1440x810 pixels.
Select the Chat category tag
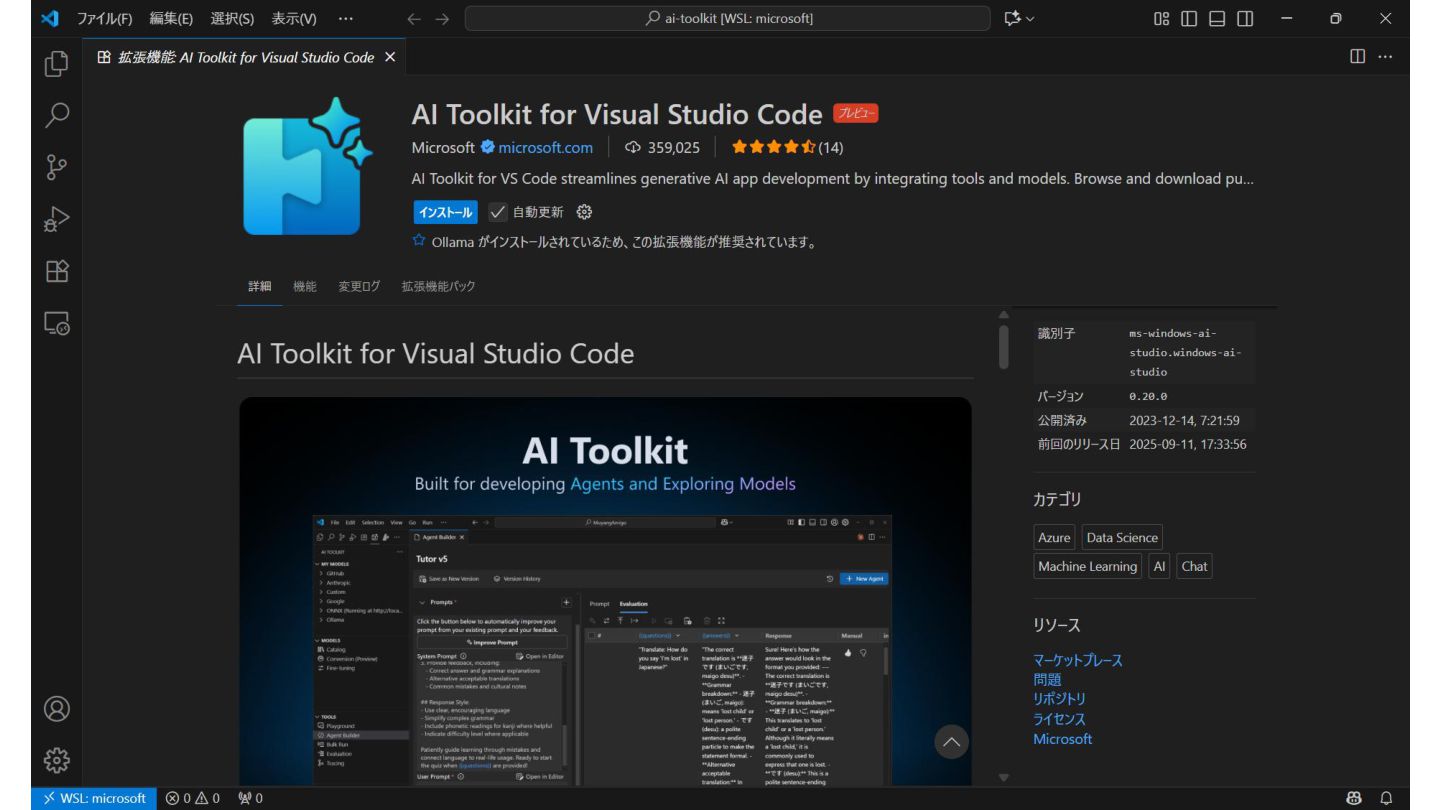tap(1194, 566)
